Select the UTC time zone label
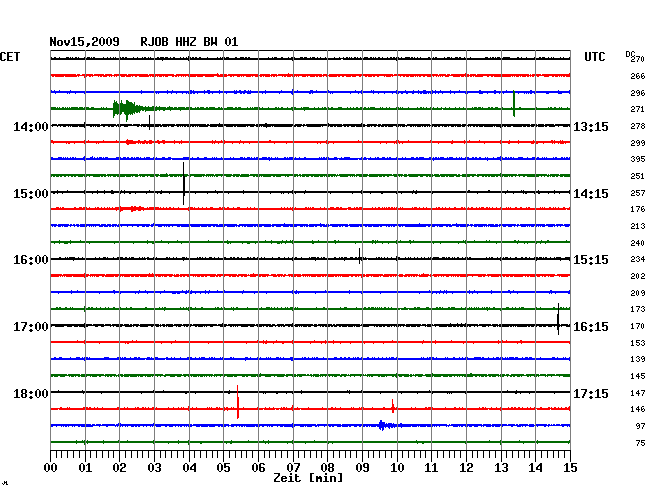The image size is (650, 494). tap(594, 57)
